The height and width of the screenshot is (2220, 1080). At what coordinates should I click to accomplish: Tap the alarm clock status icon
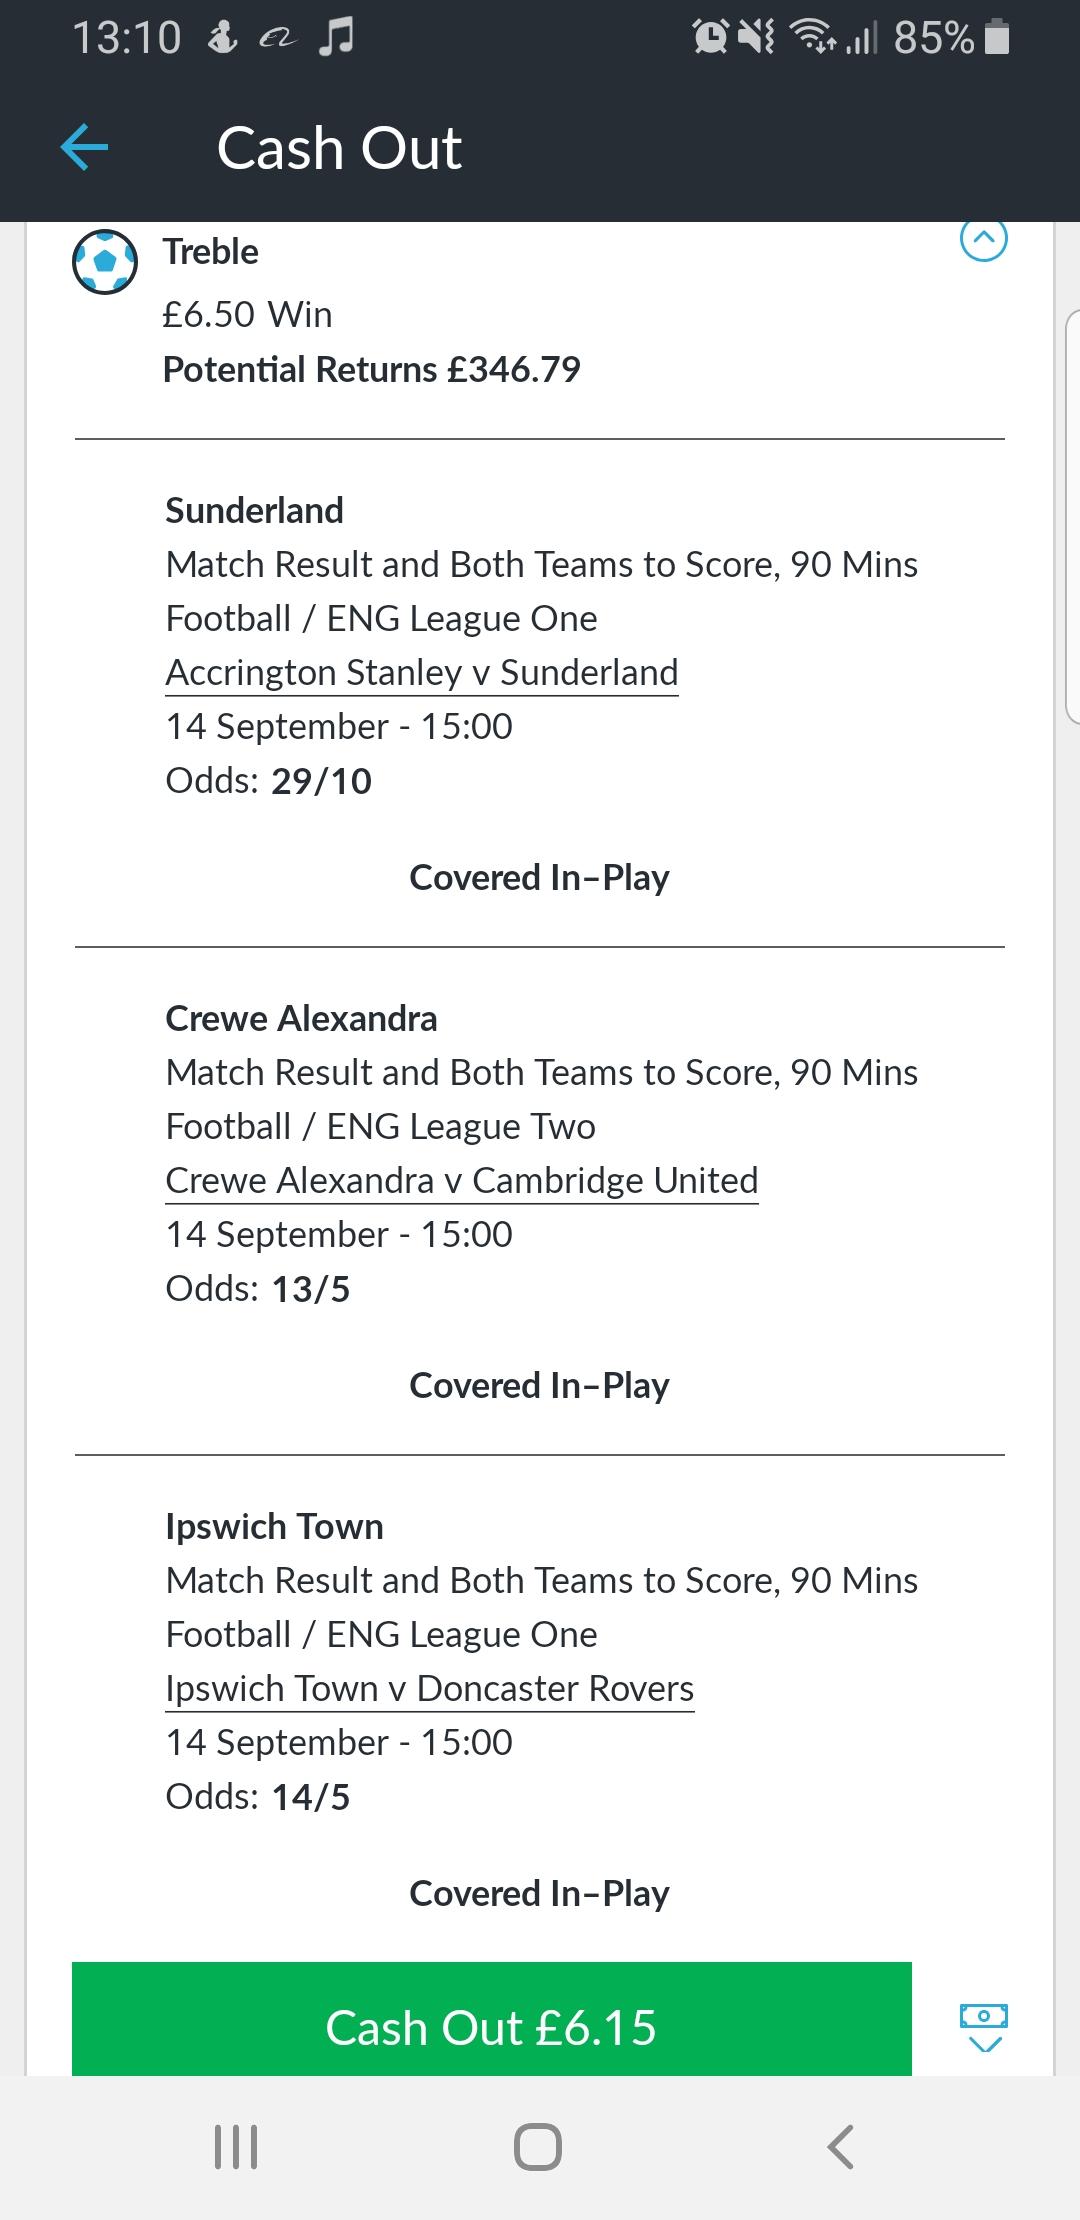[711, 38]
